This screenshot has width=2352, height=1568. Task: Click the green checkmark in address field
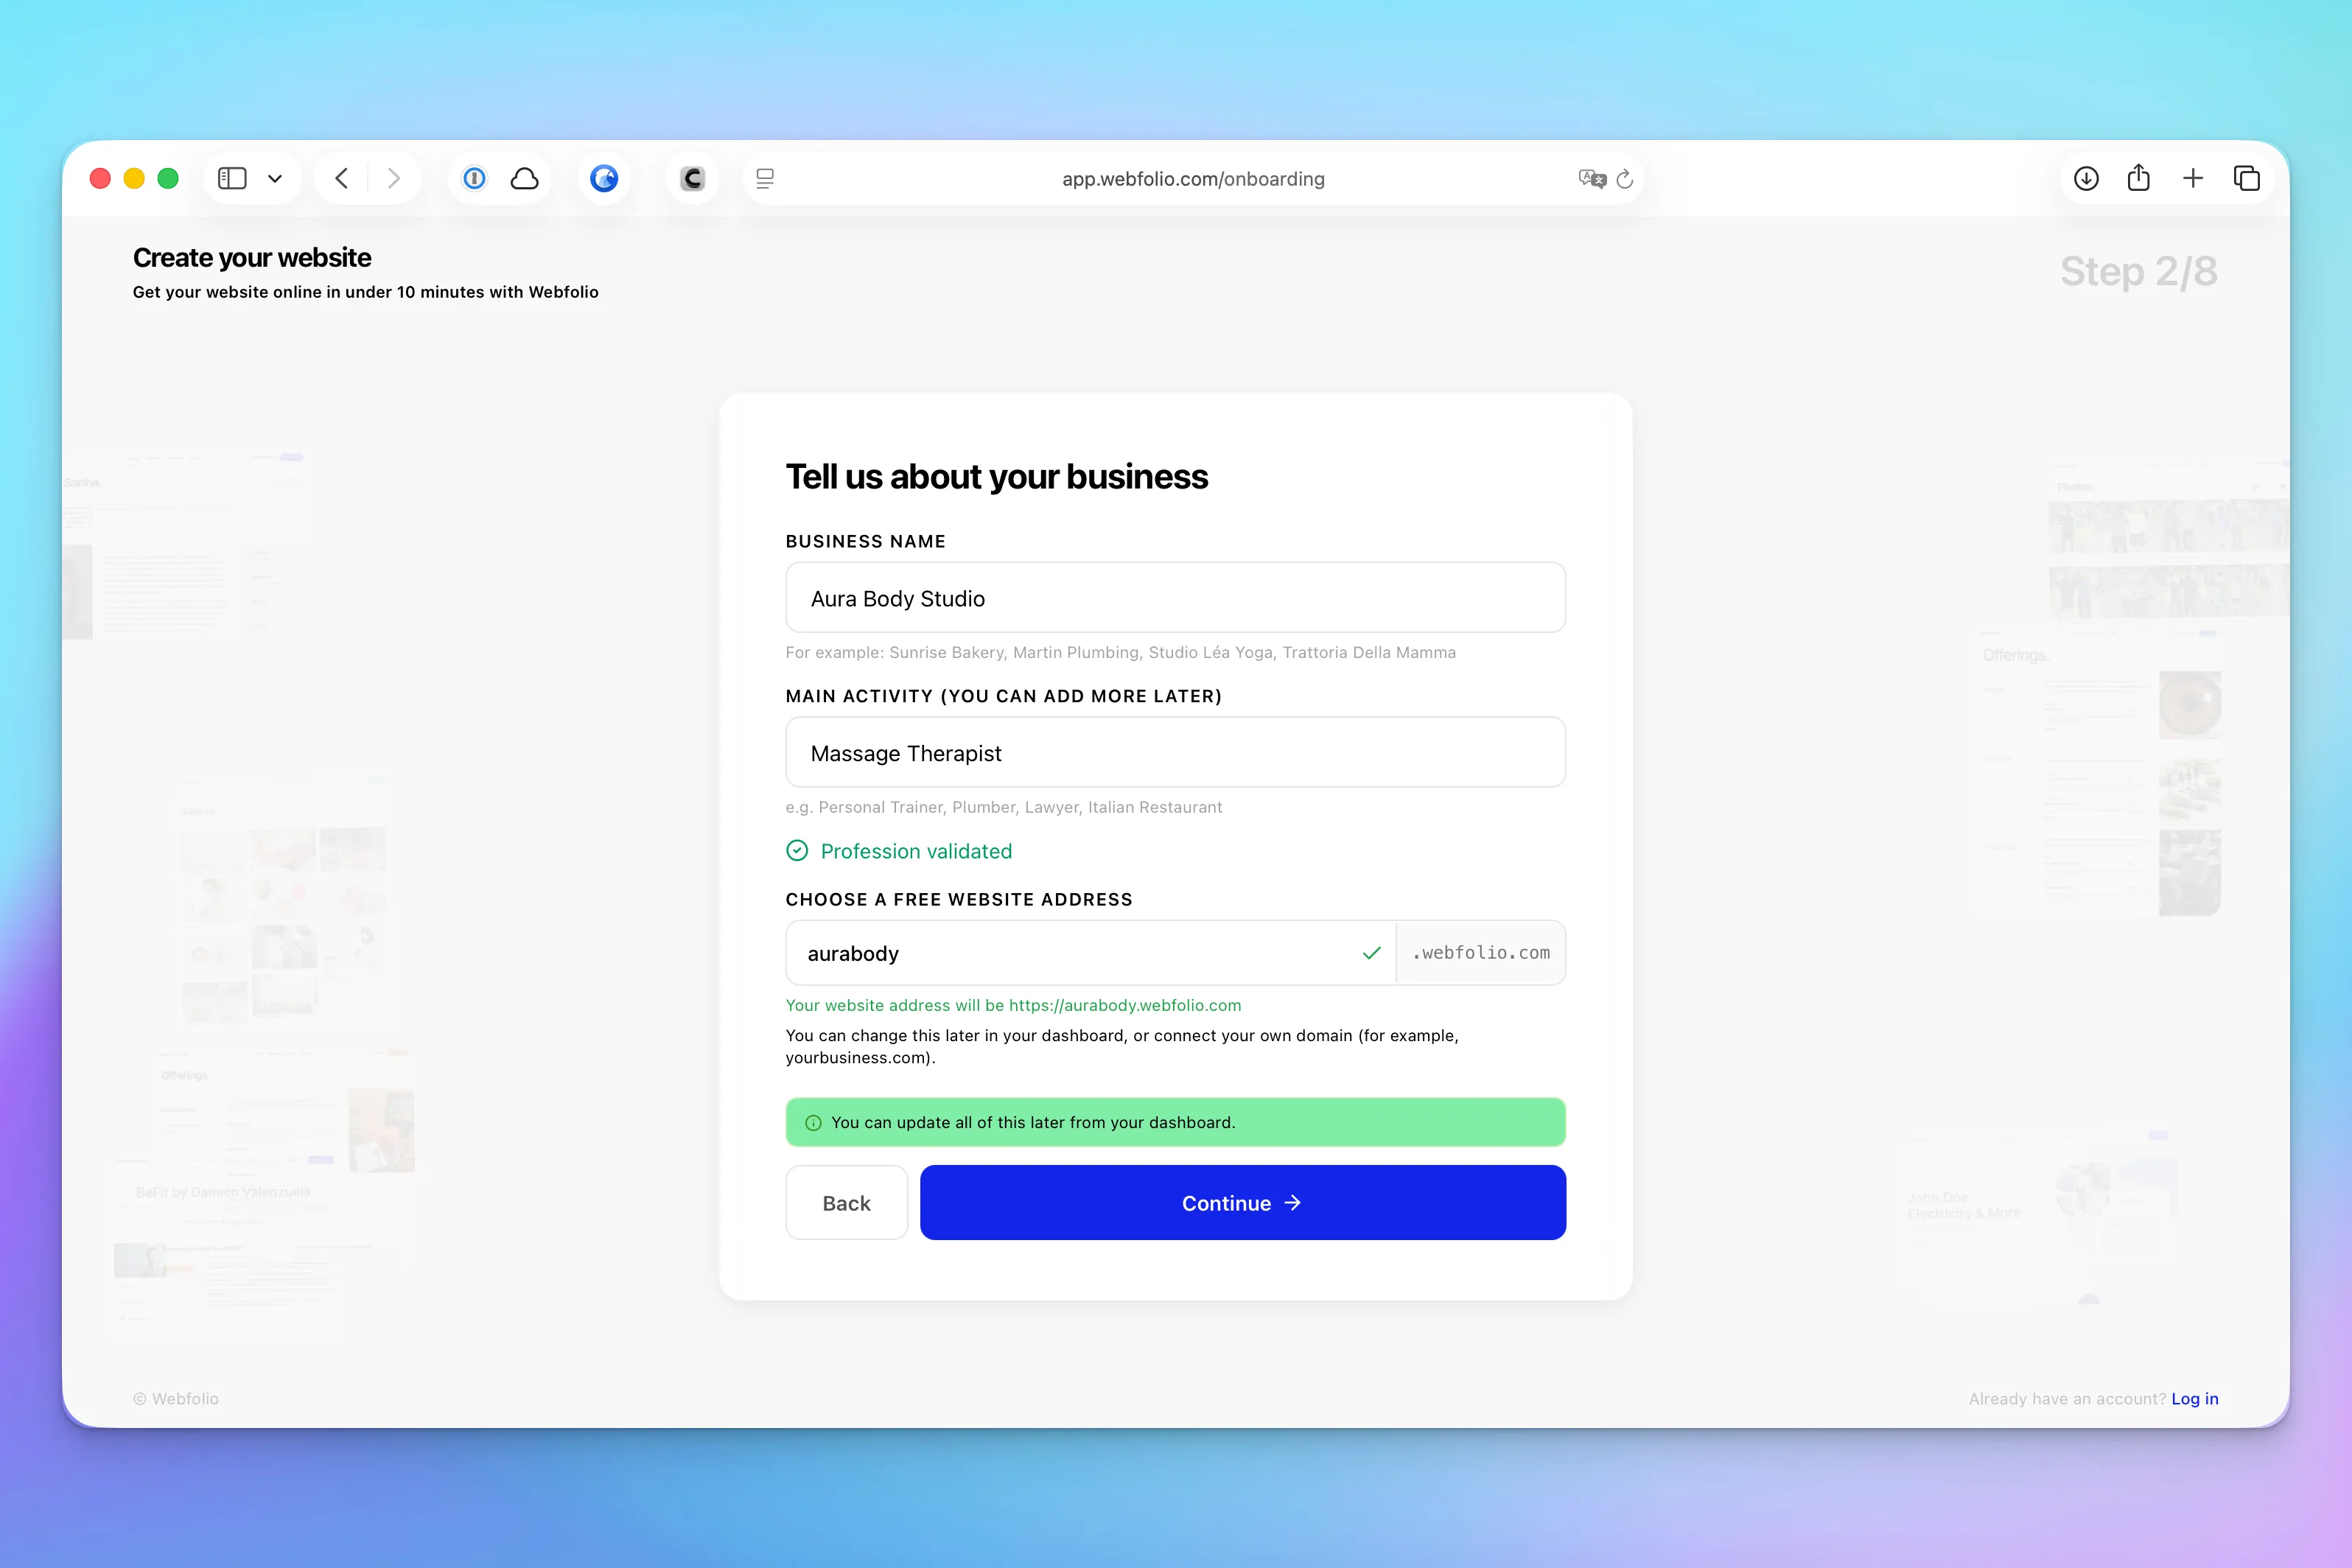tap(1372, 953)
